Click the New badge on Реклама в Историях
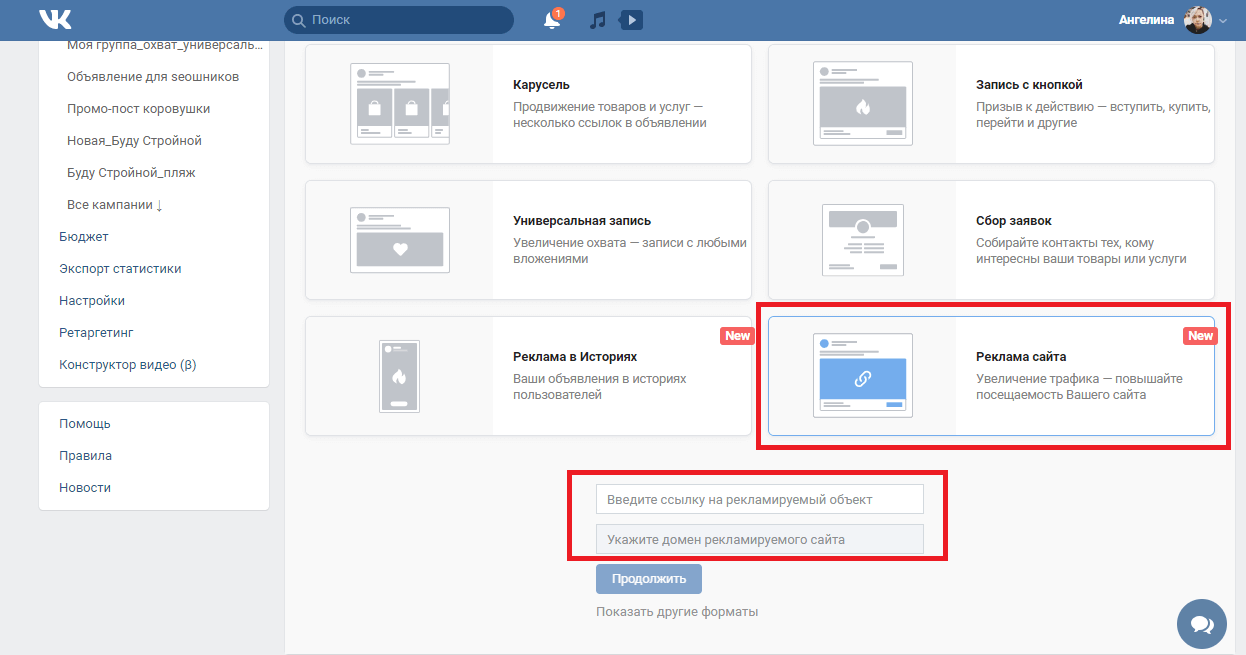This screenshot has height=655, width=1246. click(738, 336)
